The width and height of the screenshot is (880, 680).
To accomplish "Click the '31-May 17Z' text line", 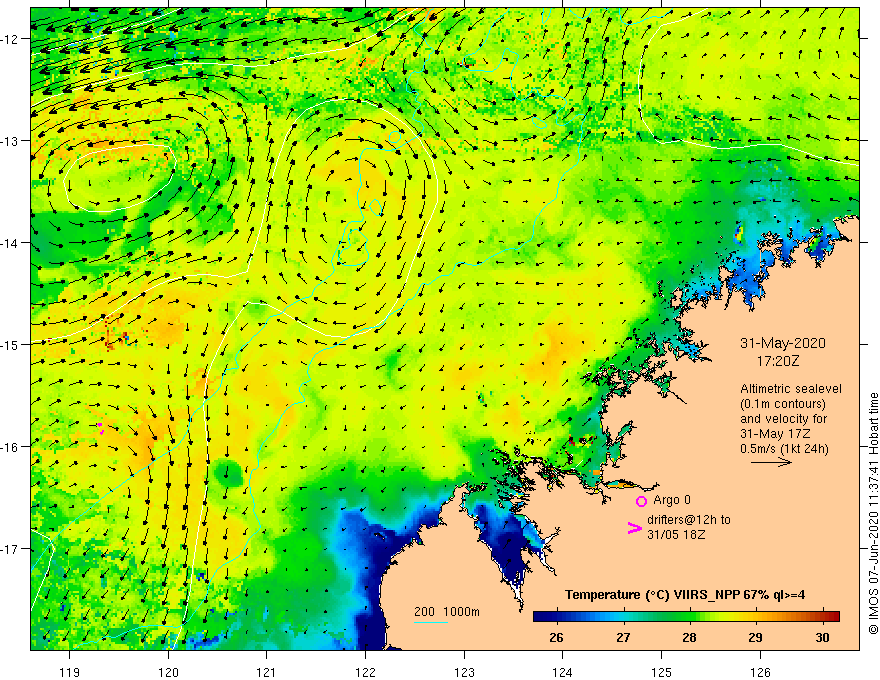I will tap(774, 434).
